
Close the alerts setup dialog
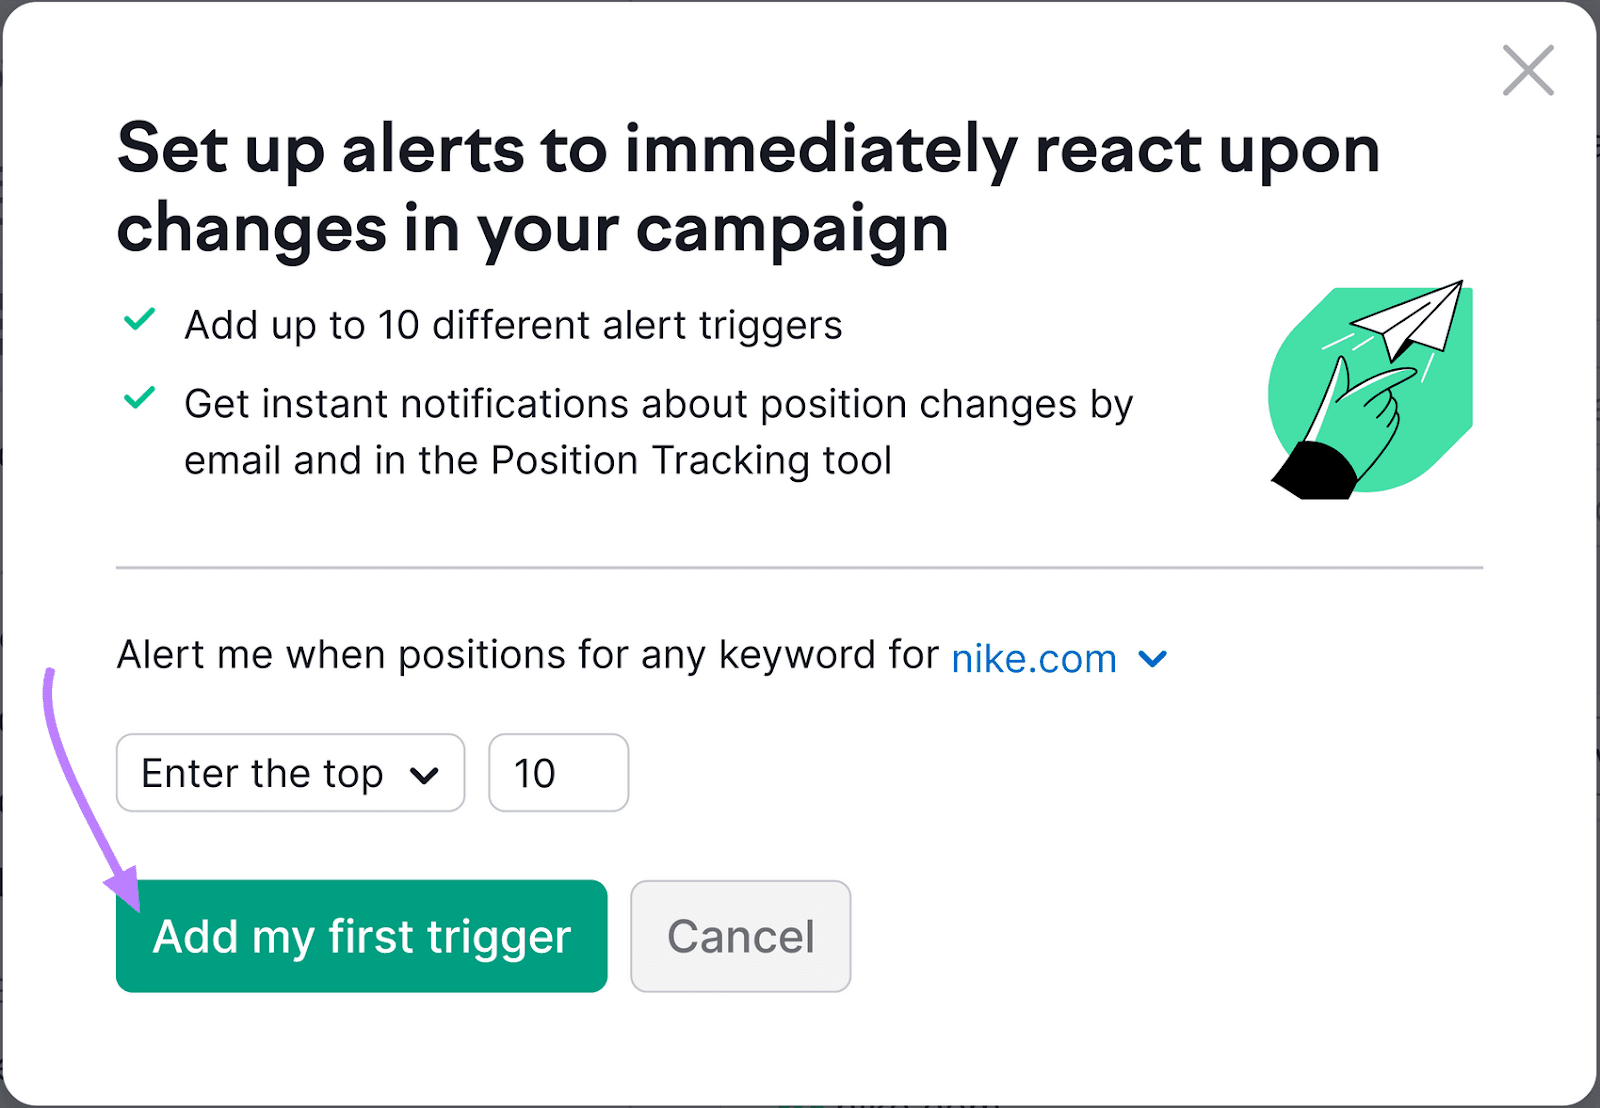click(1527, 70)
